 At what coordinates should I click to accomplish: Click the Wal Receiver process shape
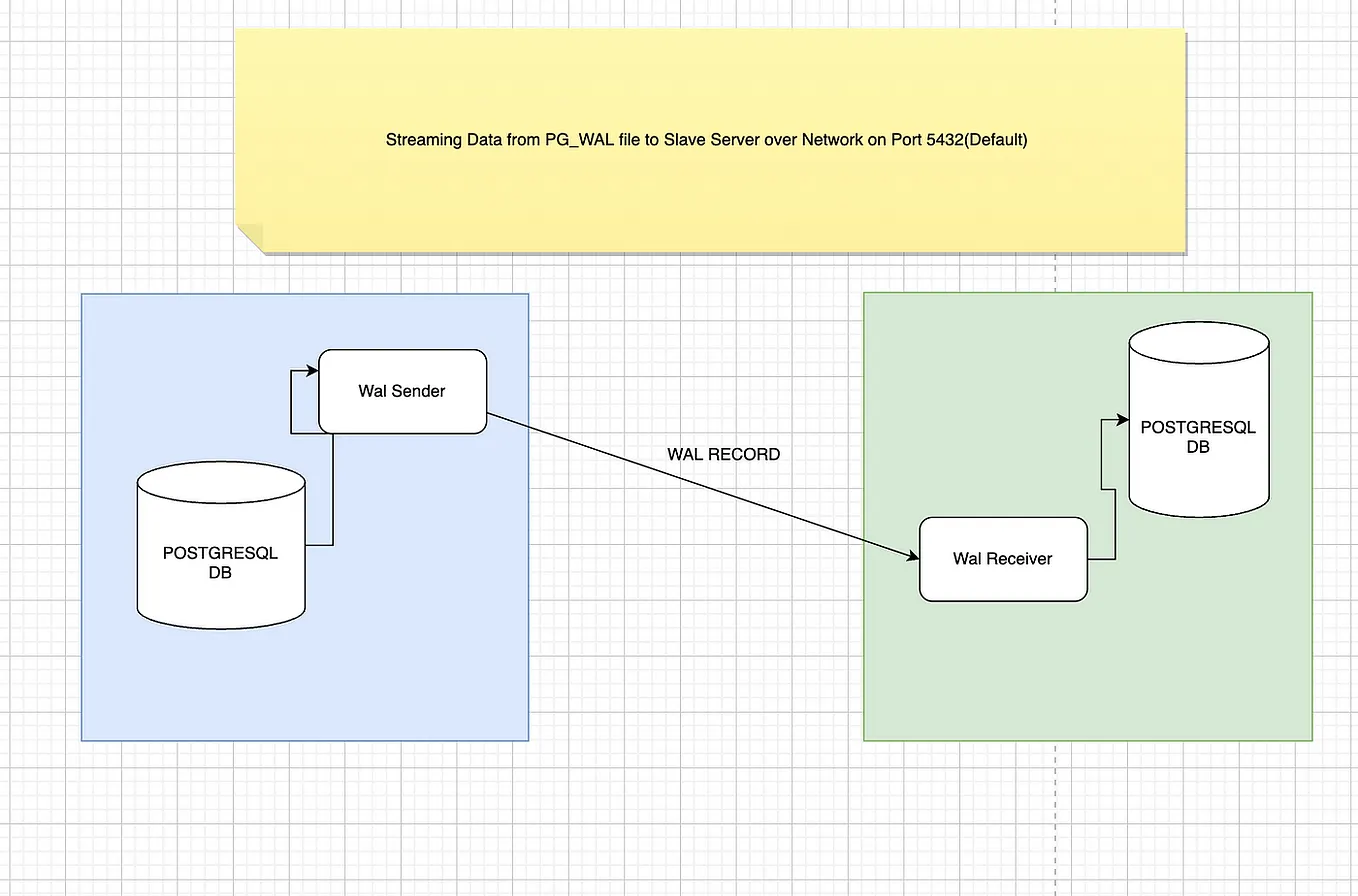pos(1002,559)
